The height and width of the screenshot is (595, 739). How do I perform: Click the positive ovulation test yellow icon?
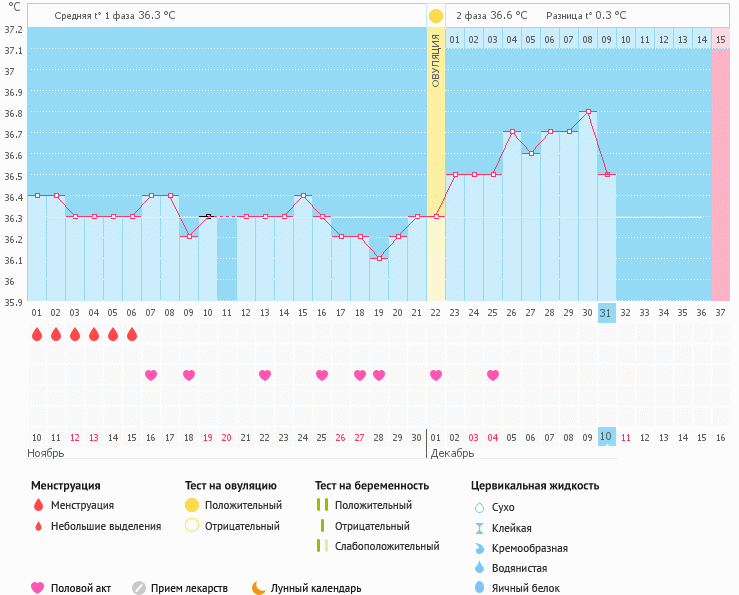tap(192, 505)
